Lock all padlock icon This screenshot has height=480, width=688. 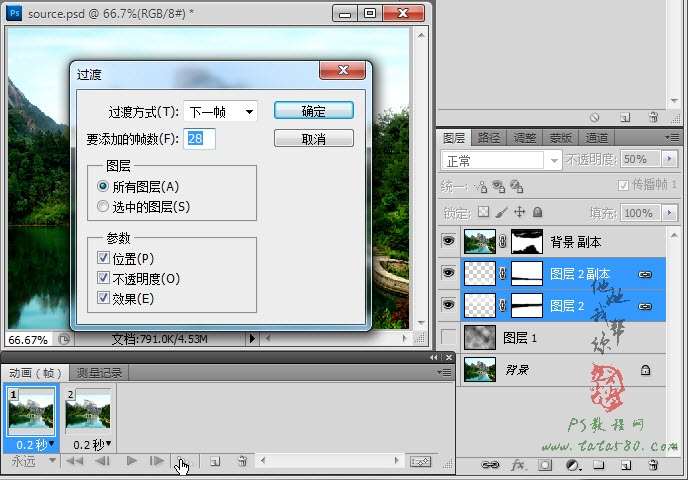pyautogui.click(x=538, y=212)
